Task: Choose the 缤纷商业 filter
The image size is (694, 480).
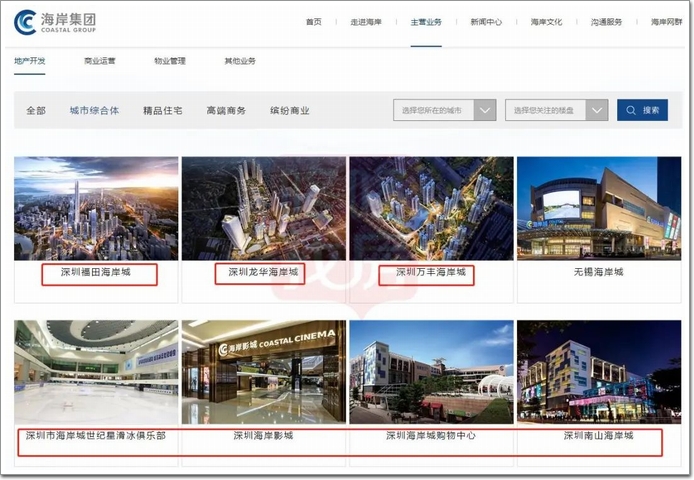Action: (290, 111)
